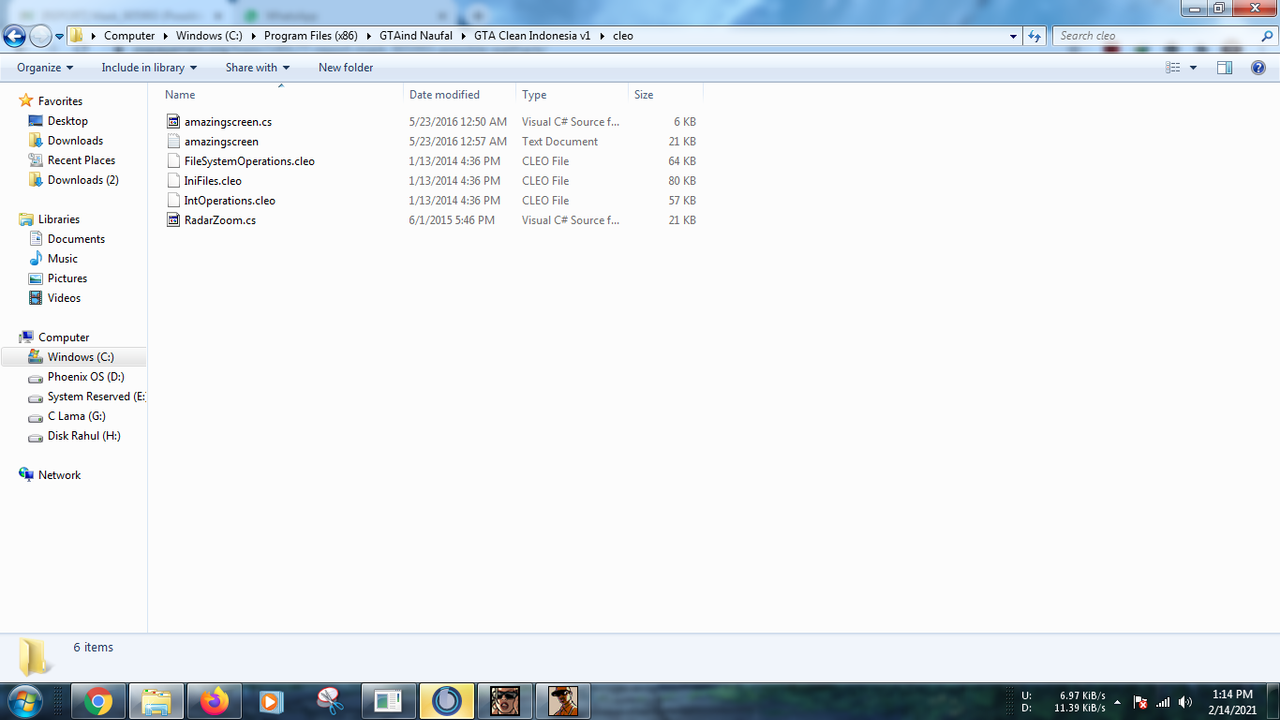Open Windows Explorer taskbar icon
This screenshot has height=720, width=1280.
coord(156,702)
